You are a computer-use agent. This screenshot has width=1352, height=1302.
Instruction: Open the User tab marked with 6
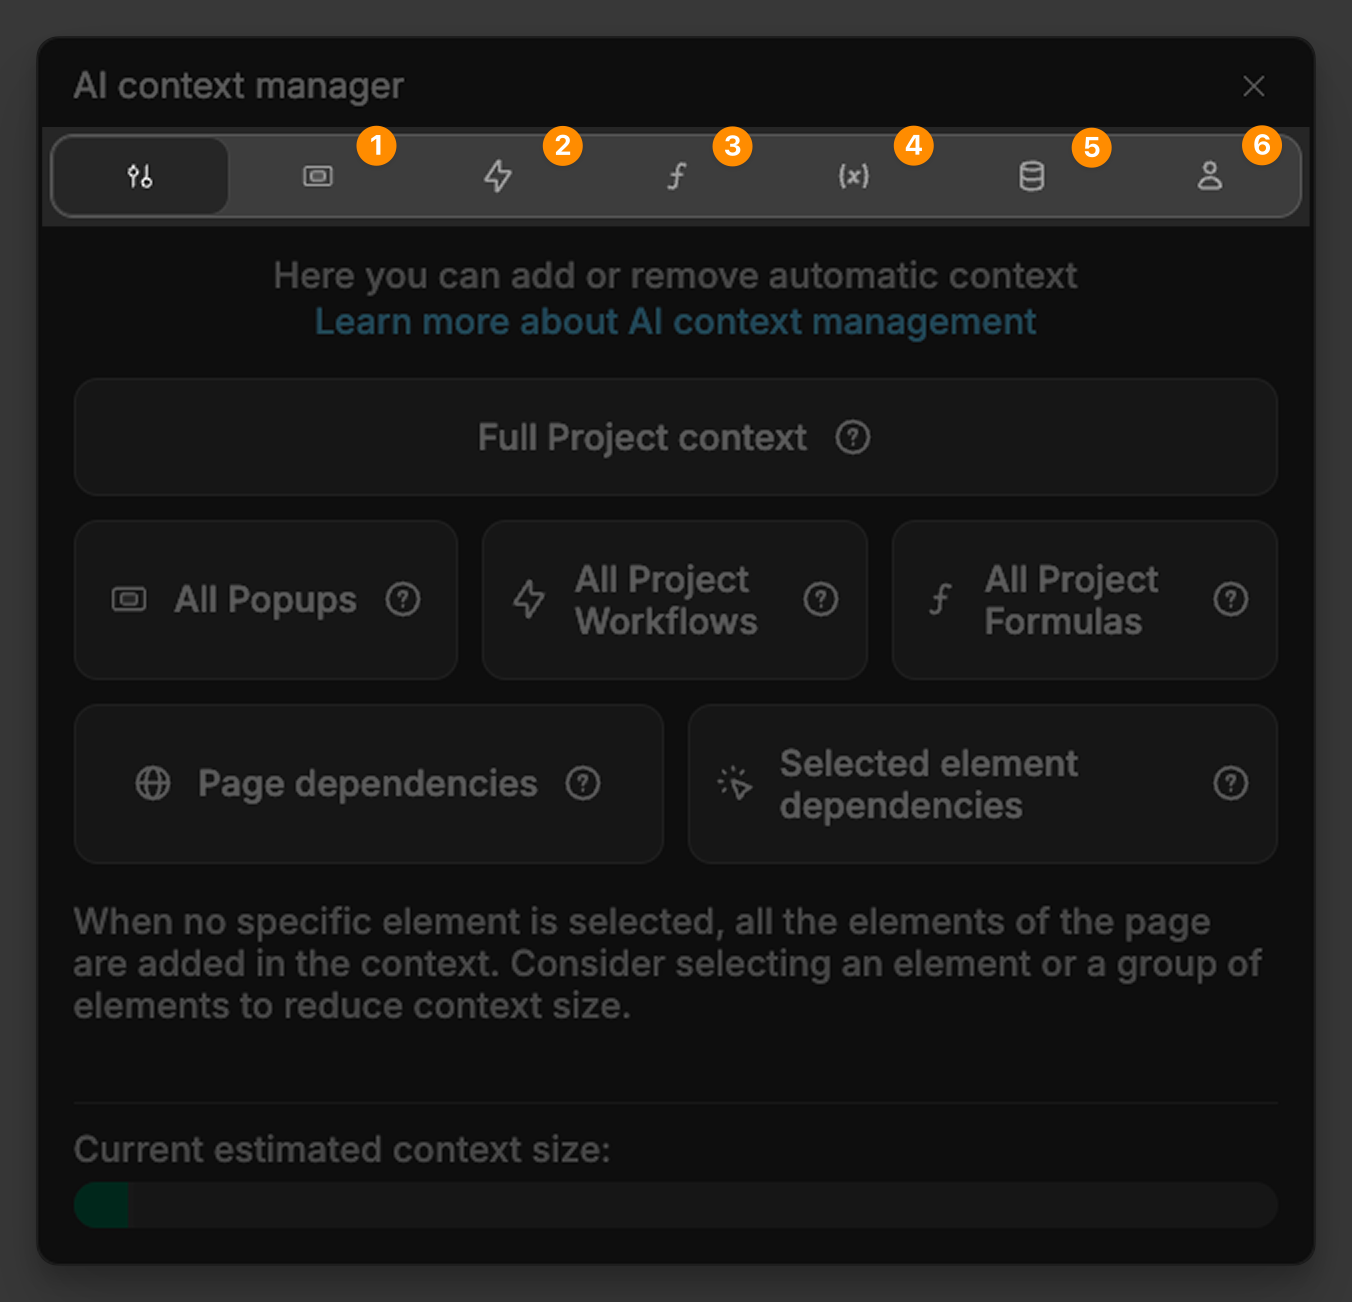1211,176
